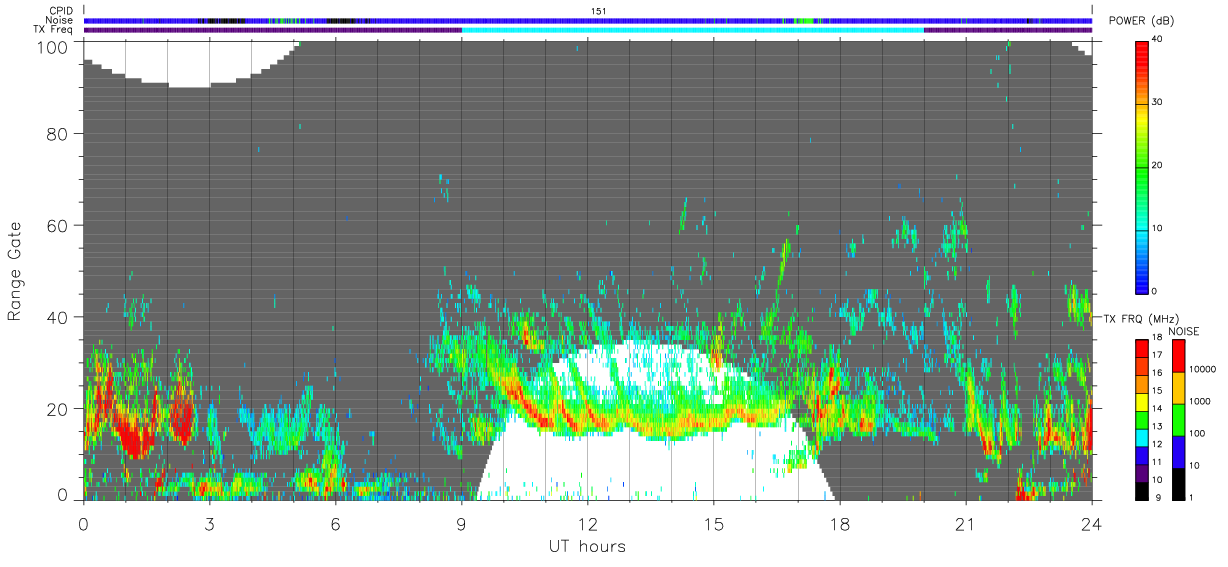Image resolution: width=1228 pixels, height=567 pixels.
Task: Click the 9 tick on the UT hours axis
Action: pyautogui.click(x=461, y=523)
